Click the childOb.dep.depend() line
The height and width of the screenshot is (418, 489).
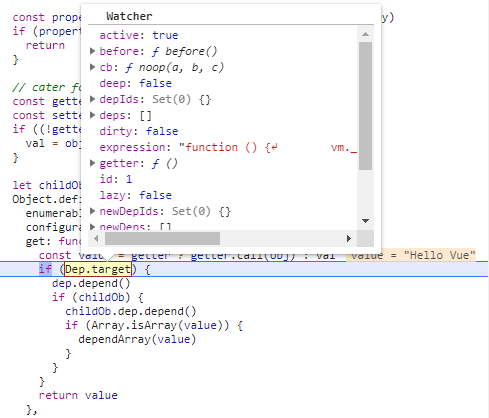pyautogui.click(x=131, y=311)
